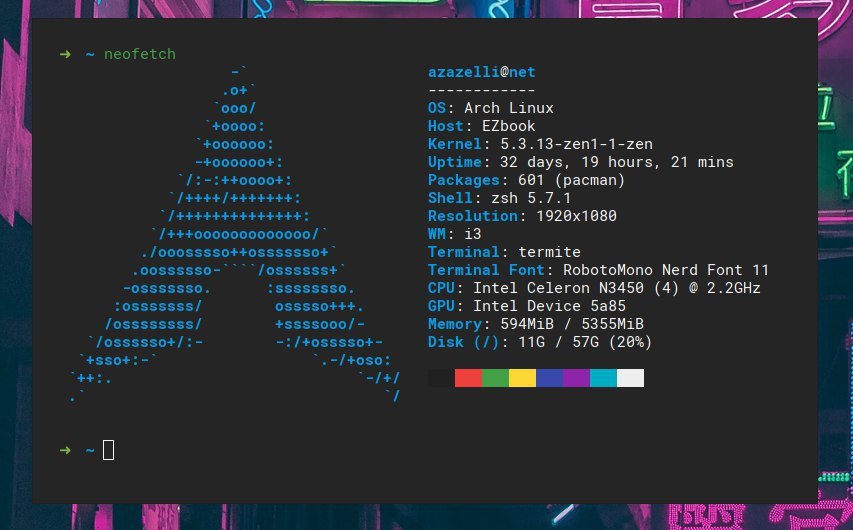Click the Disk '11G / 57G (20%)' value

pos(585,341)
